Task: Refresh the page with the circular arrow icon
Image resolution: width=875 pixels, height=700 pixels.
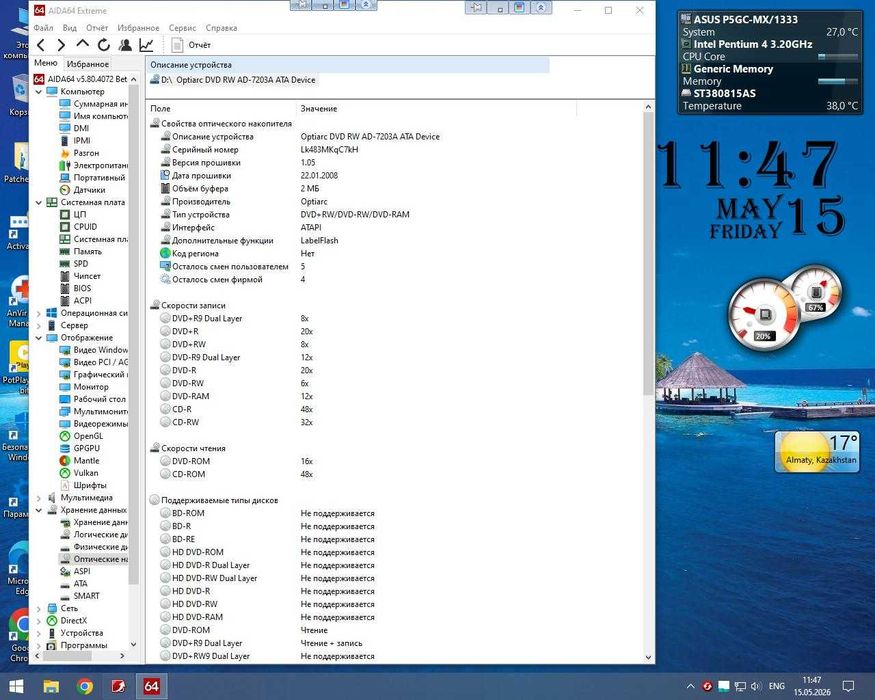Action: 104,45
